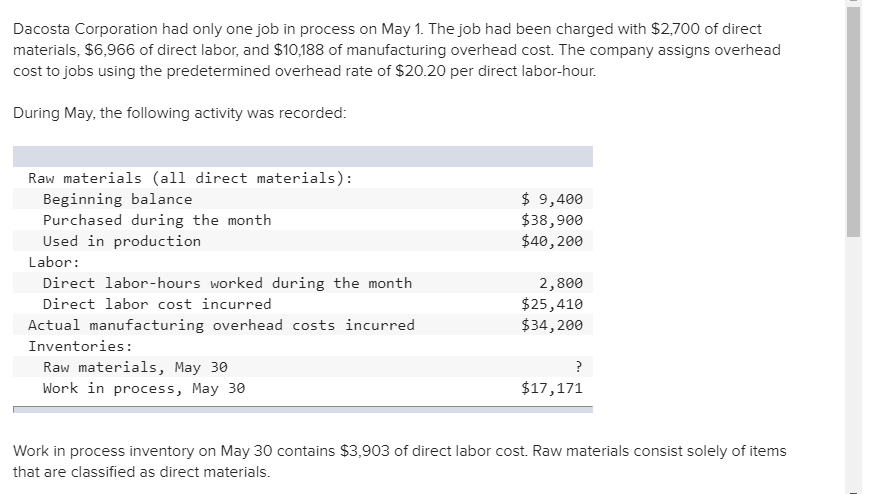The width and height of the screenshot is (876, 494).
Task: Click the "Used in production" row label
Action: coord(122,241)
